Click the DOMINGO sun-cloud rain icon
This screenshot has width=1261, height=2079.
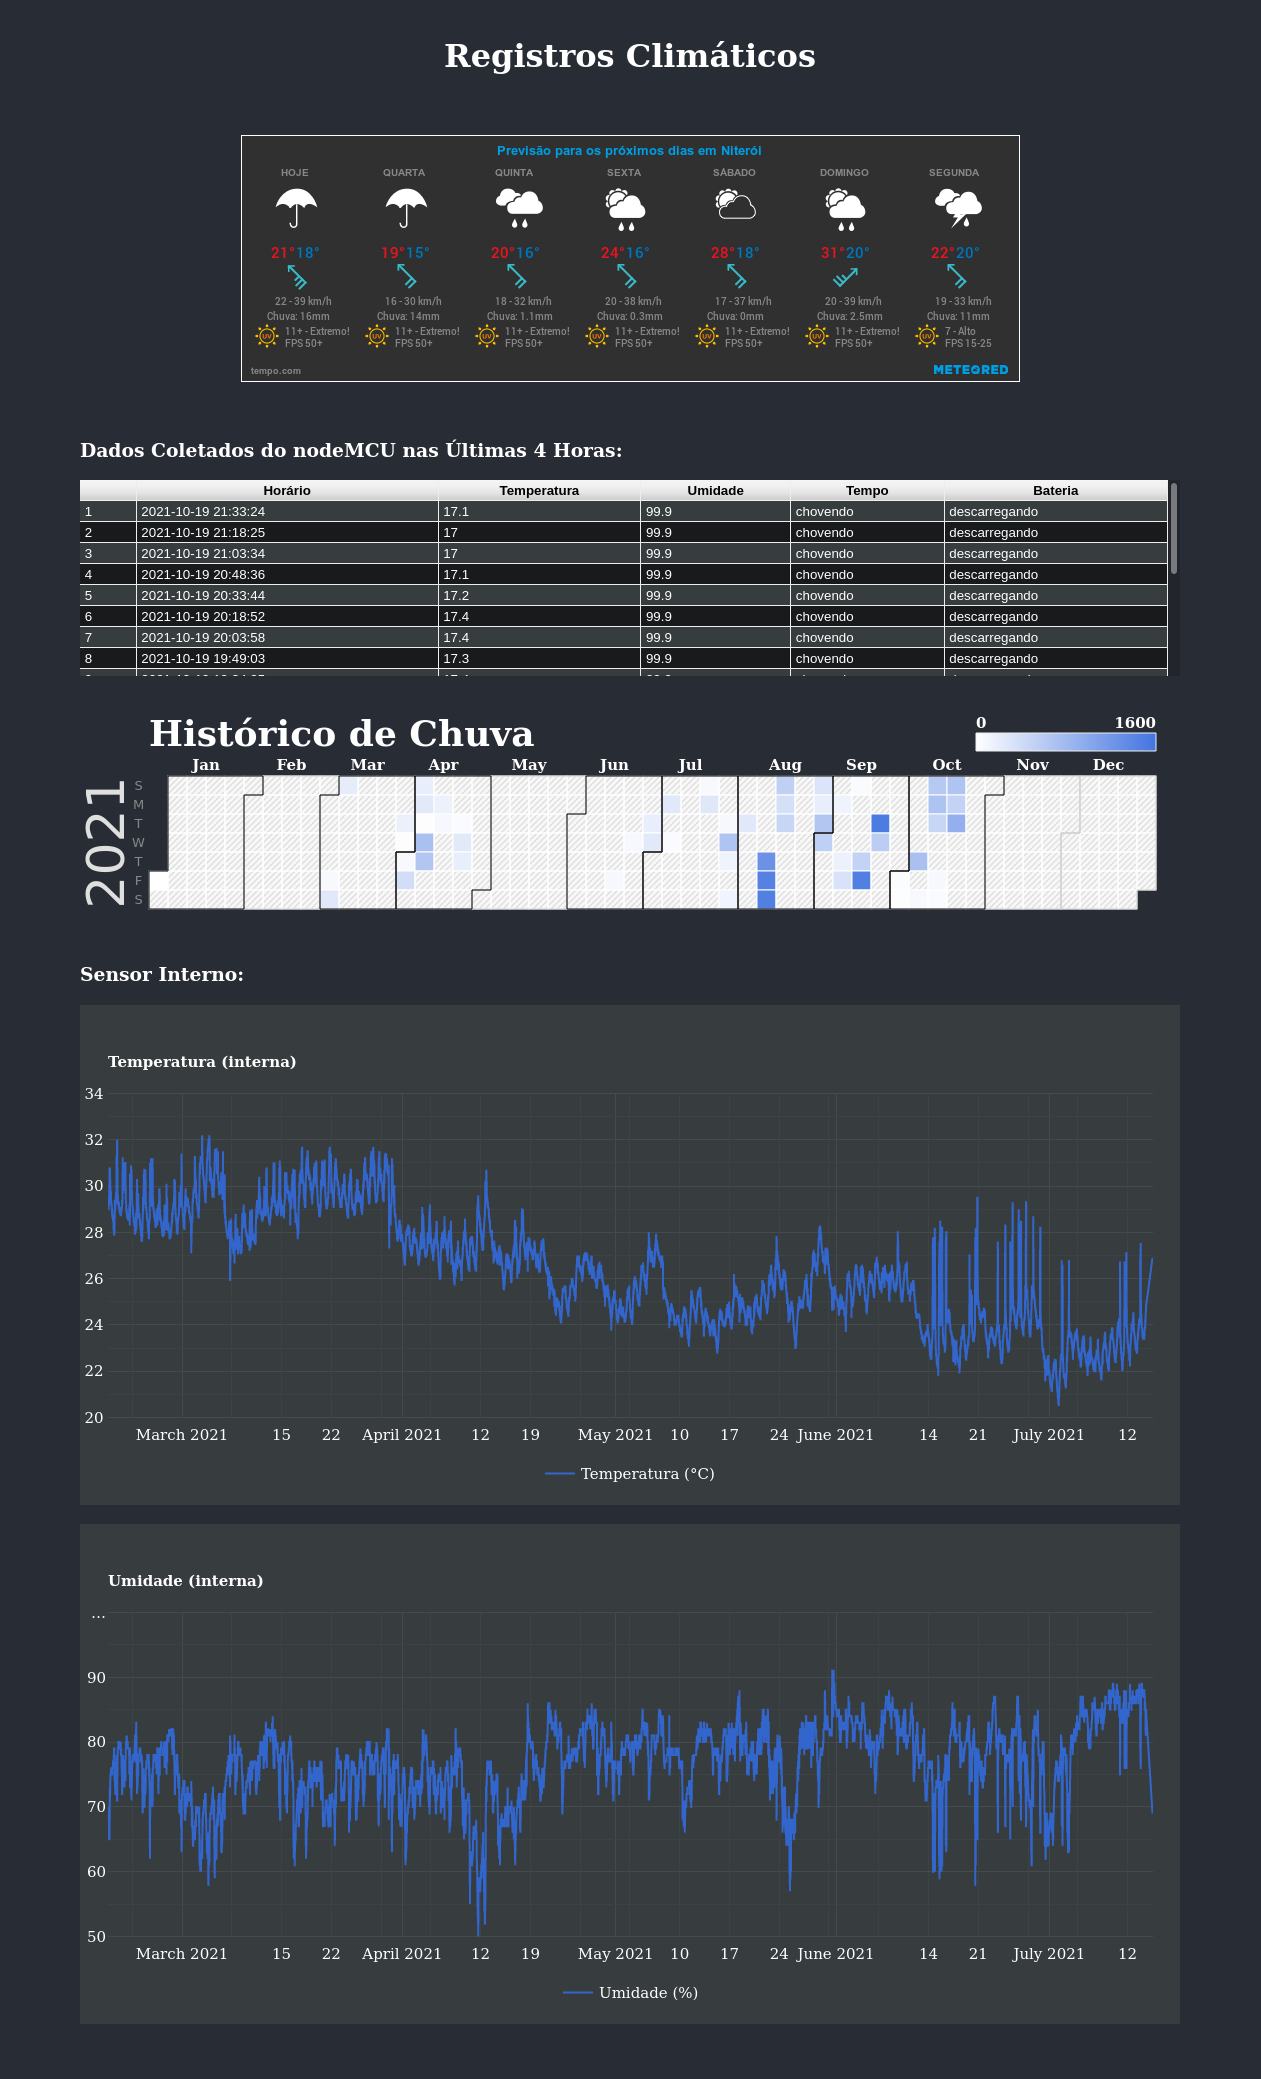[x=846, y=209]
